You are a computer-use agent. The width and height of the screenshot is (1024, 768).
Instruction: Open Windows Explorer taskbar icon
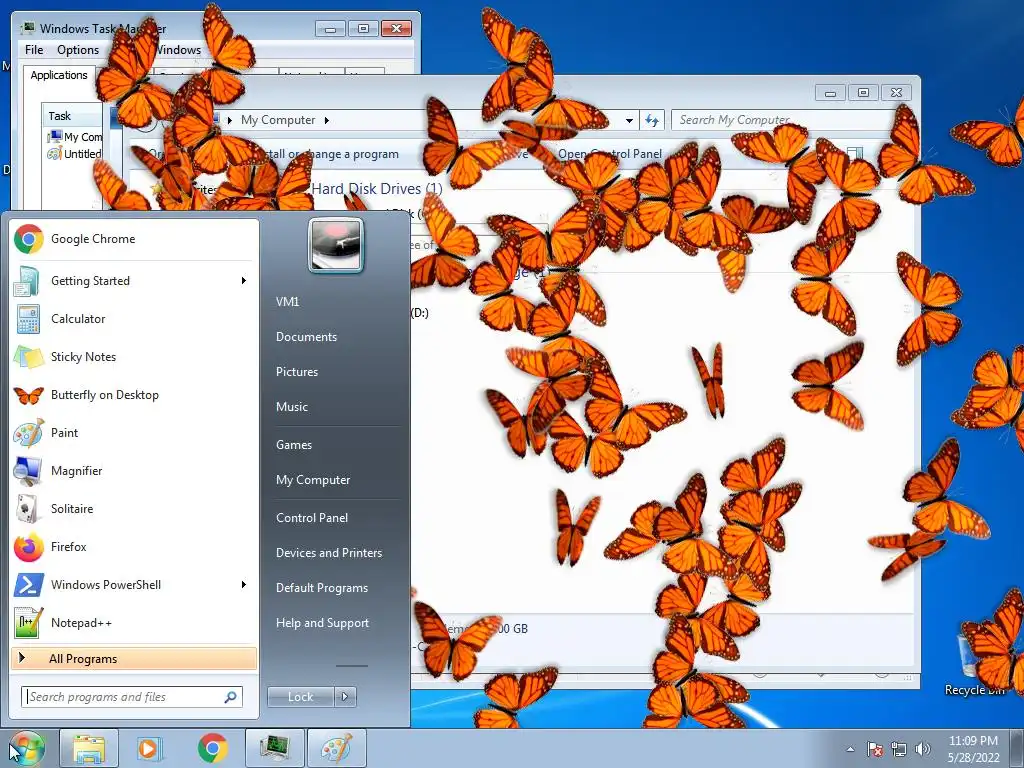pyautogui.click(x=89, y=748)
